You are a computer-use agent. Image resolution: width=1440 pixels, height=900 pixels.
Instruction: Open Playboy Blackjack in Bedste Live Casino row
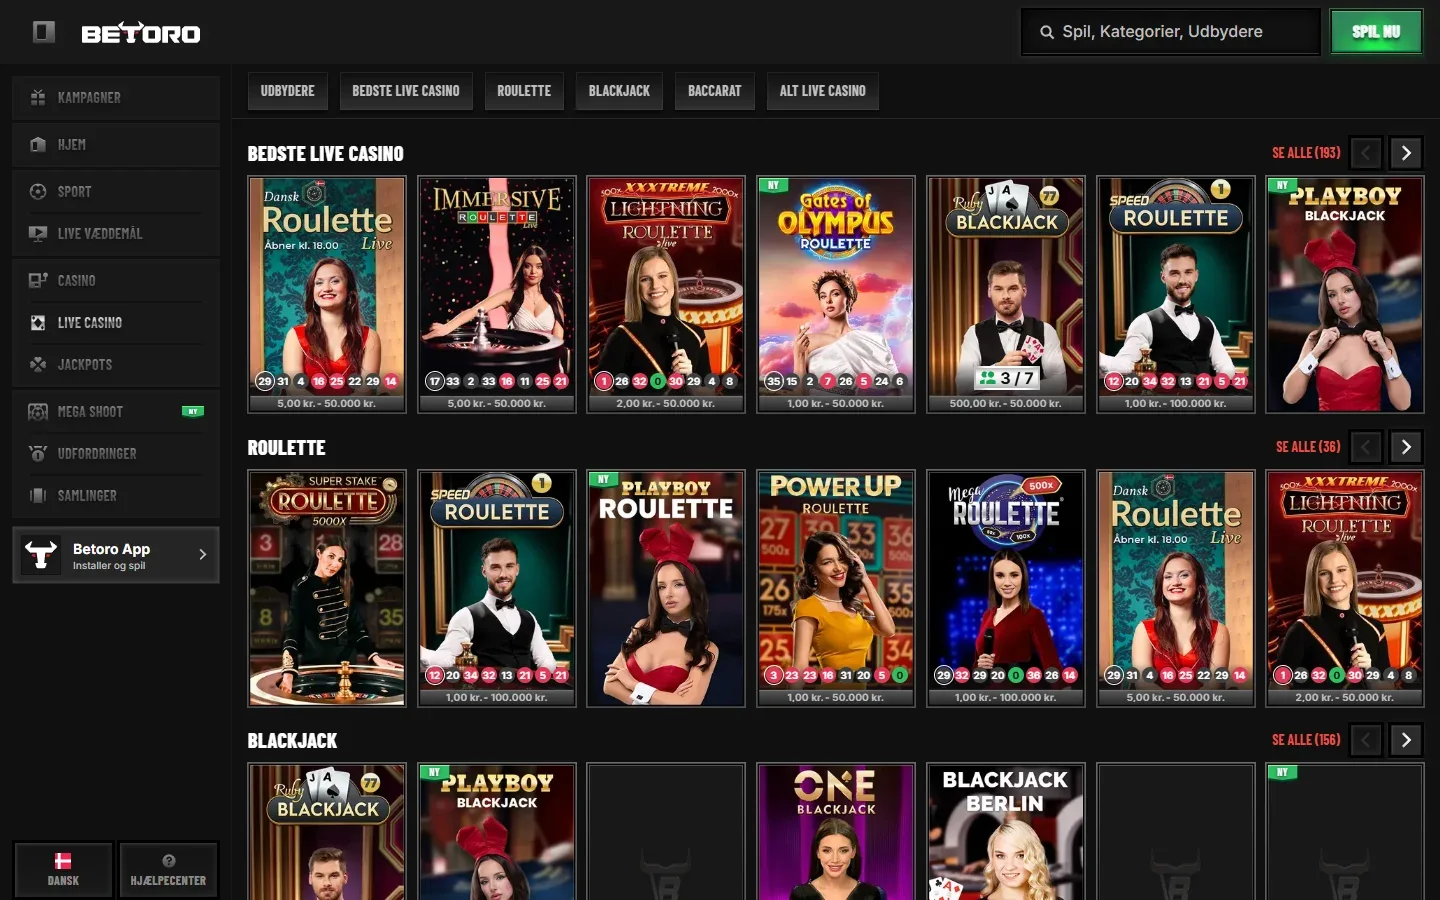(1345, 295)
